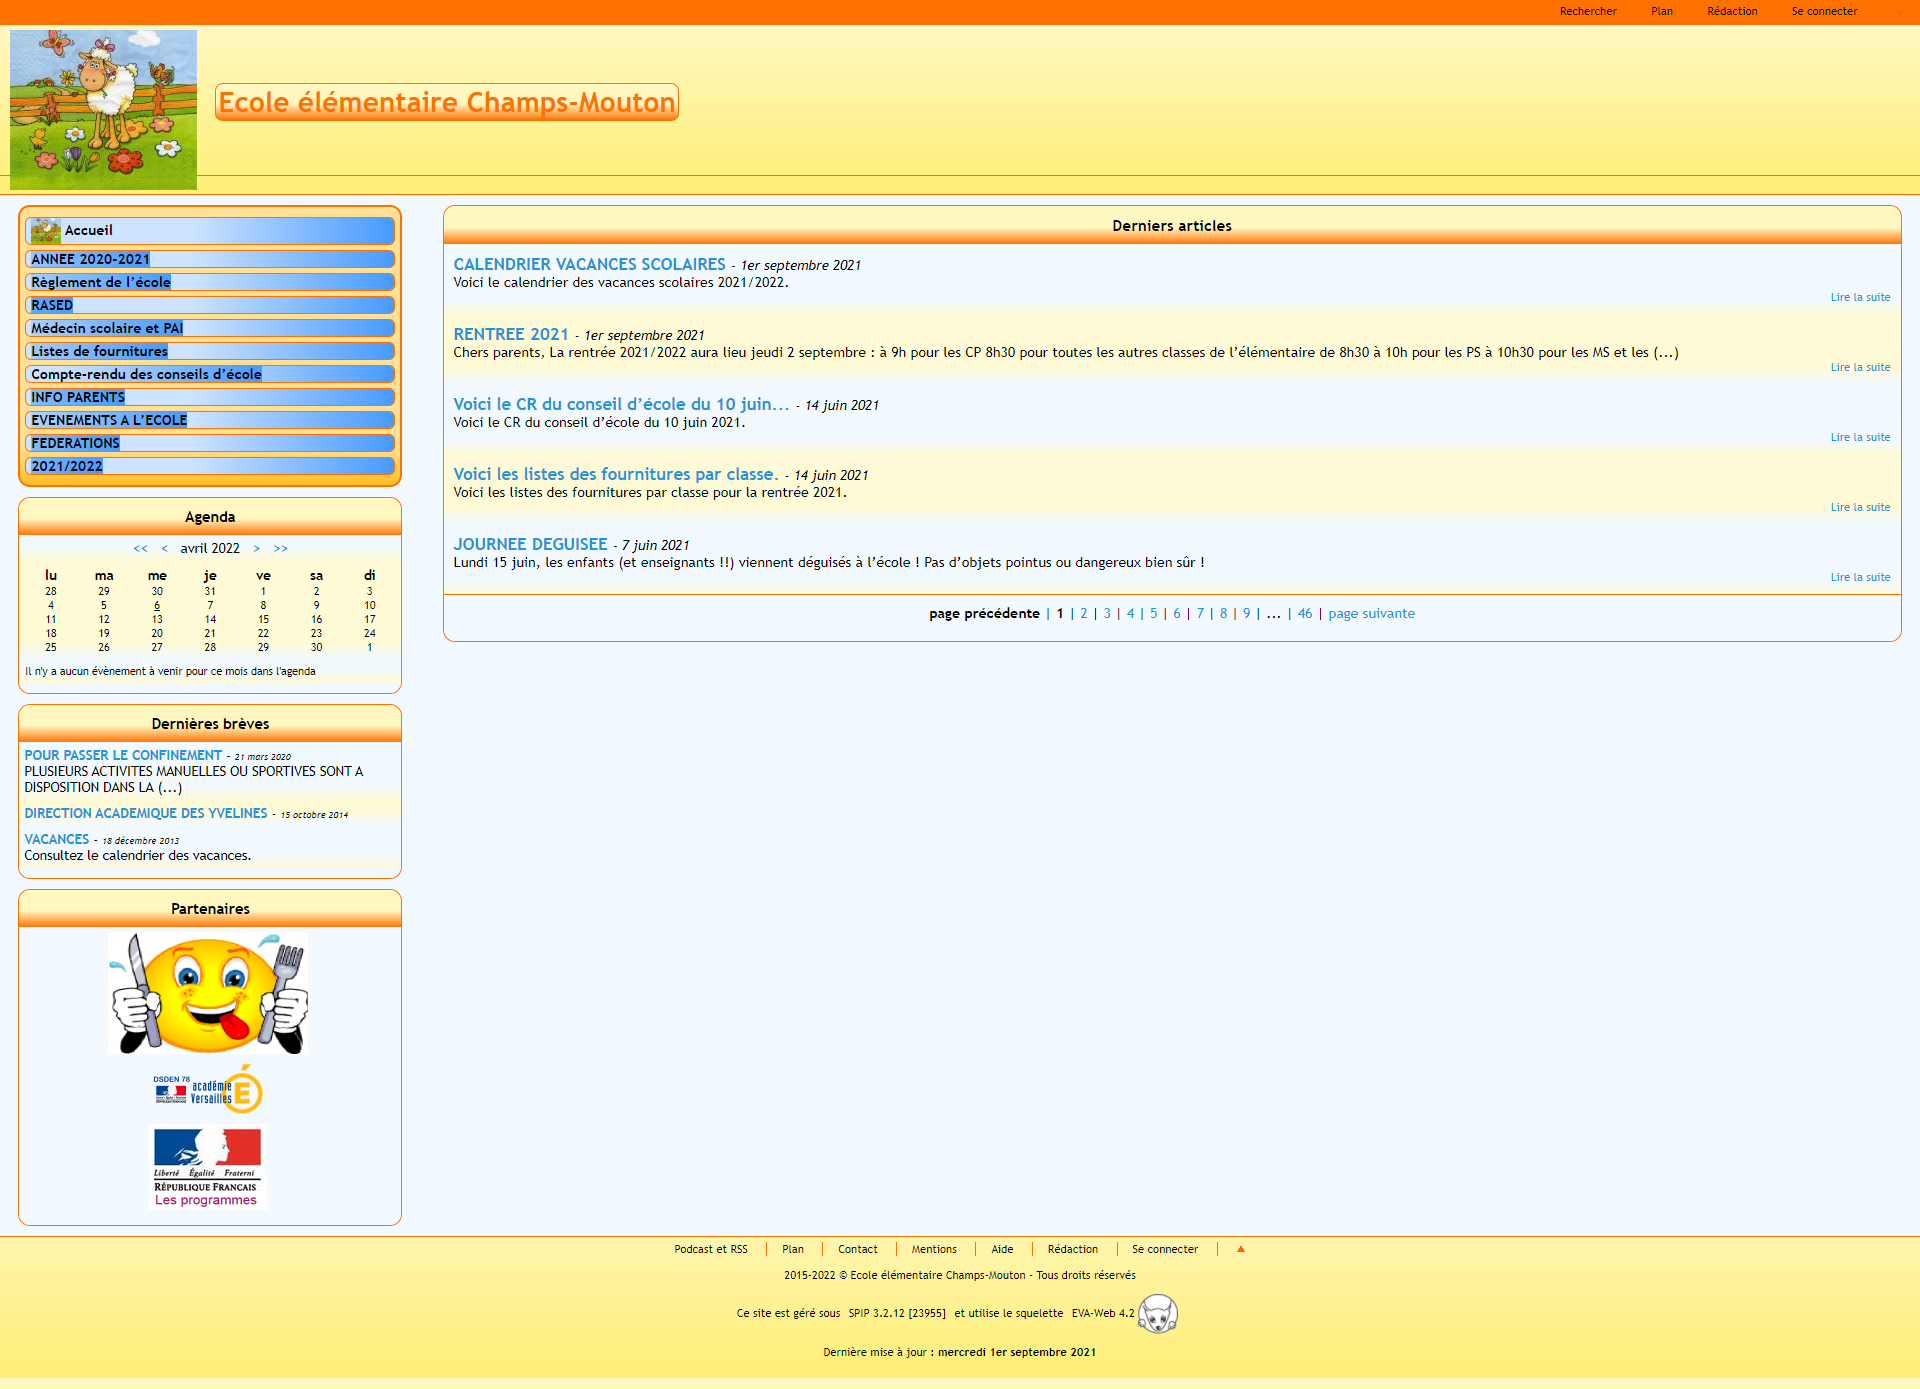Click the back-to-top orange arrow
Screen dimensions: 1920x1389
[1240, 1249]
